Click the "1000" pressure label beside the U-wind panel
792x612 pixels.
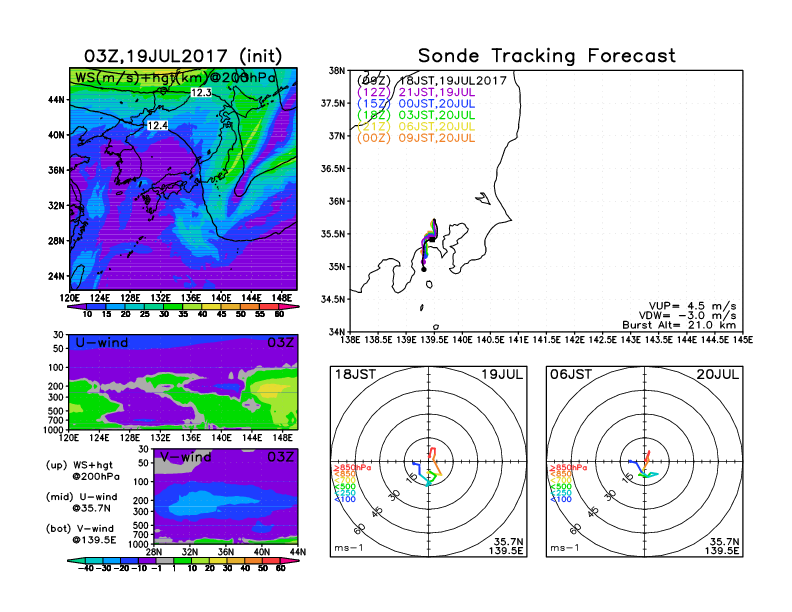[x=54, y=430]
